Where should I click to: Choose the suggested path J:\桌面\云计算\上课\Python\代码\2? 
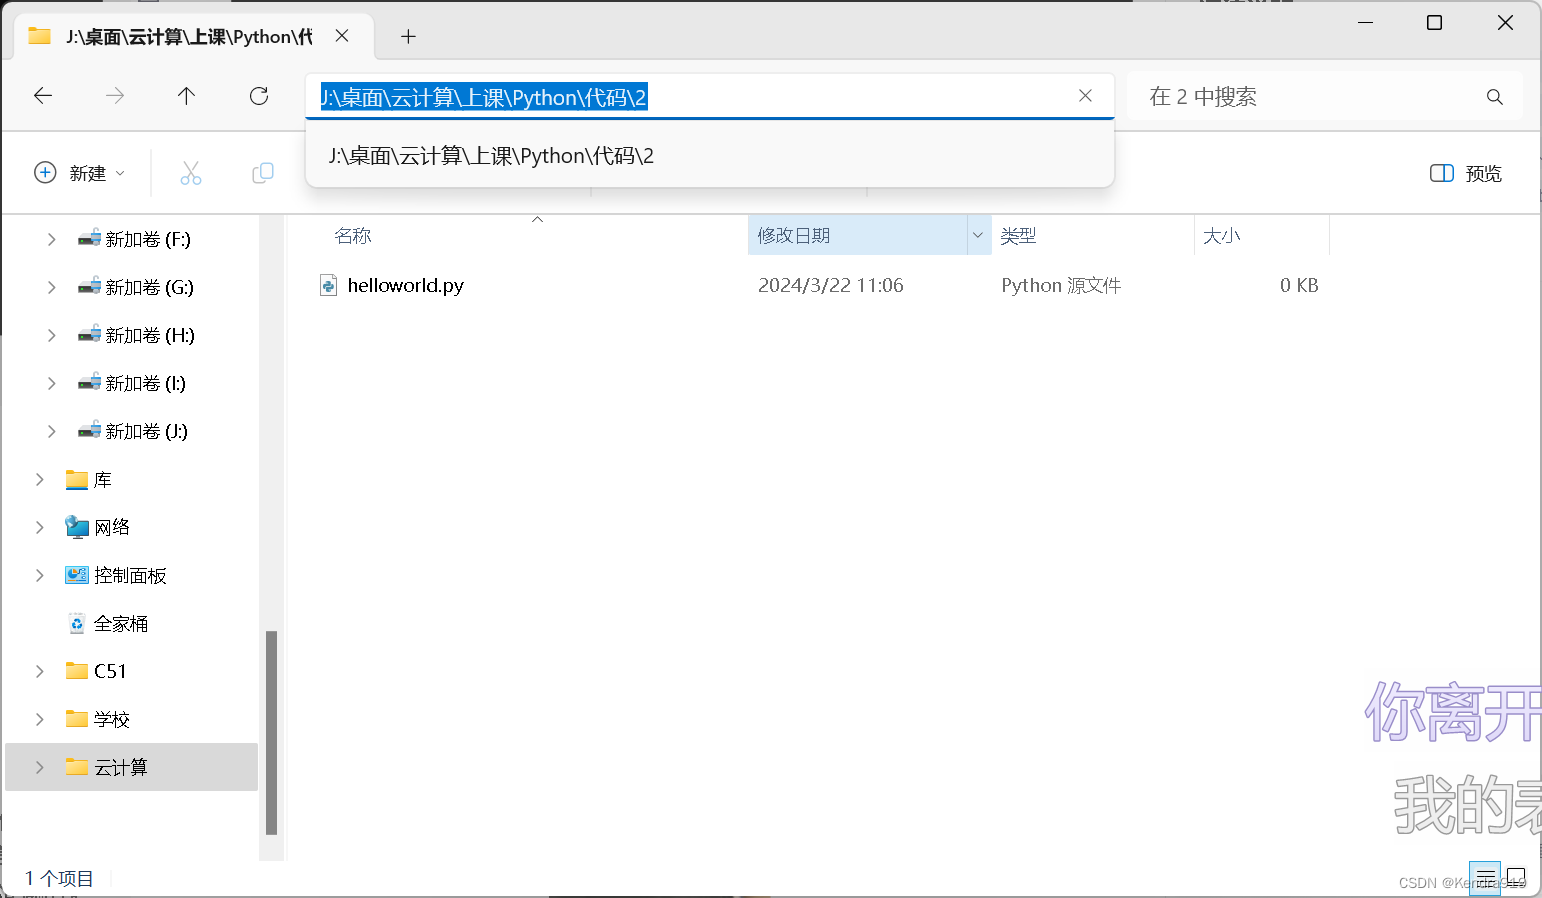pos(710,156)
